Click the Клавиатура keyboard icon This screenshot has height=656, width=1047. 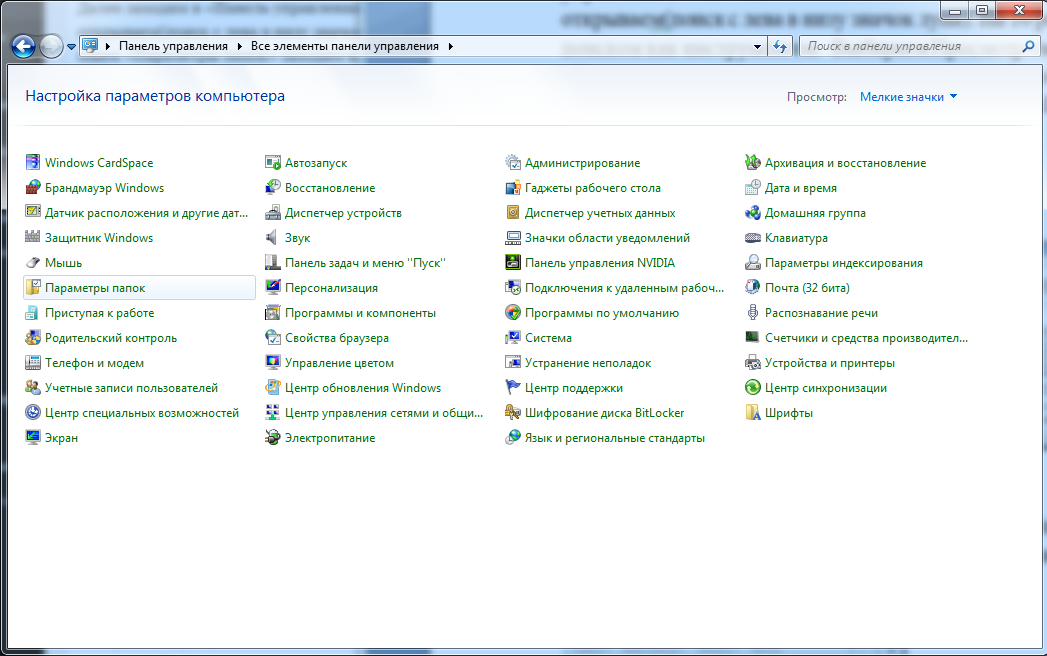click(x=753, y=238)
